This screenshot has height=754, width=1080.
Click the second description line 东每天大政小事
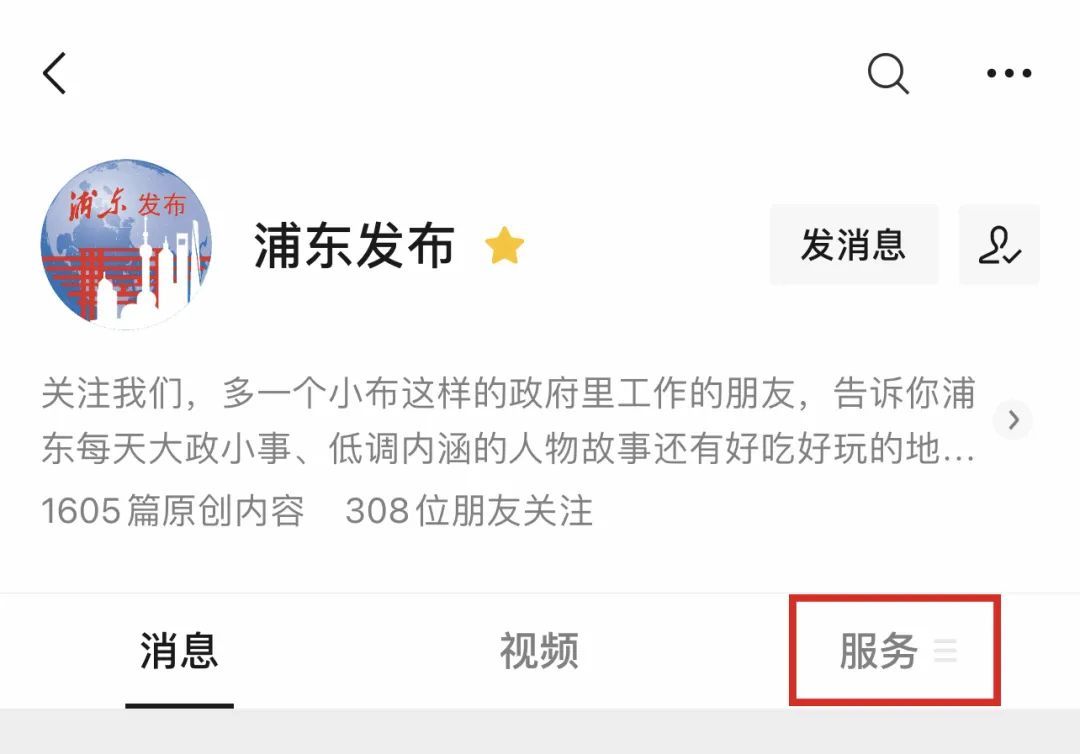(508, 448)
